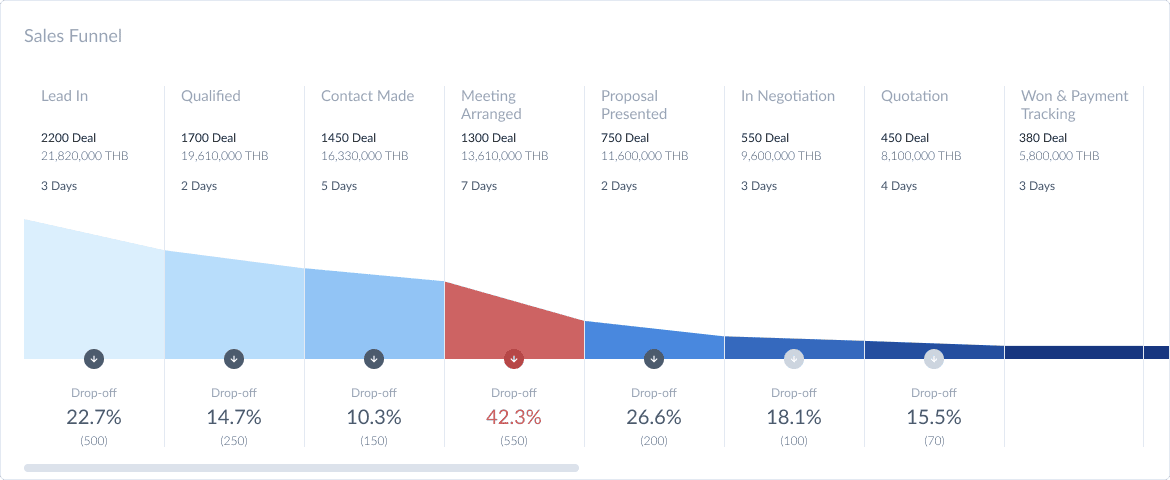Click the grey Quotation drop-off arrow icon
The width and height of the screenshot is (1170, 480).
click(x=934, y=359)
